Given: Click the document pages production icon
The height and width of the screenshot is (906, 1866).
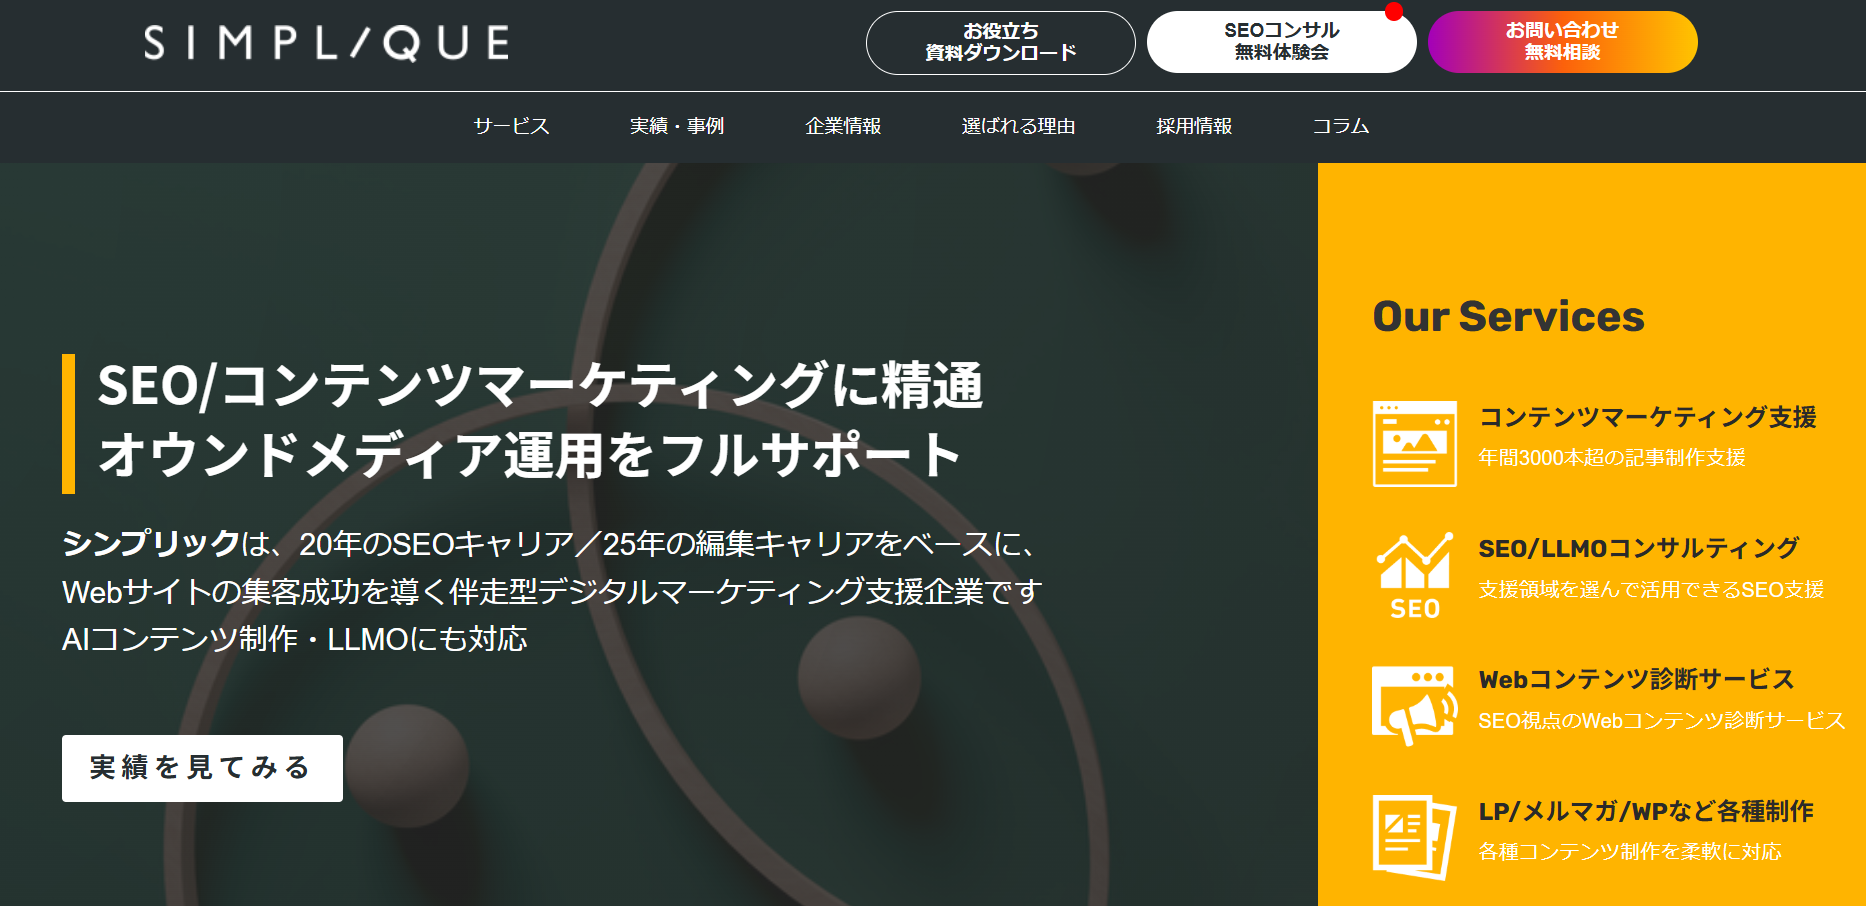Looking at the screenshot, I should 1414,837.
